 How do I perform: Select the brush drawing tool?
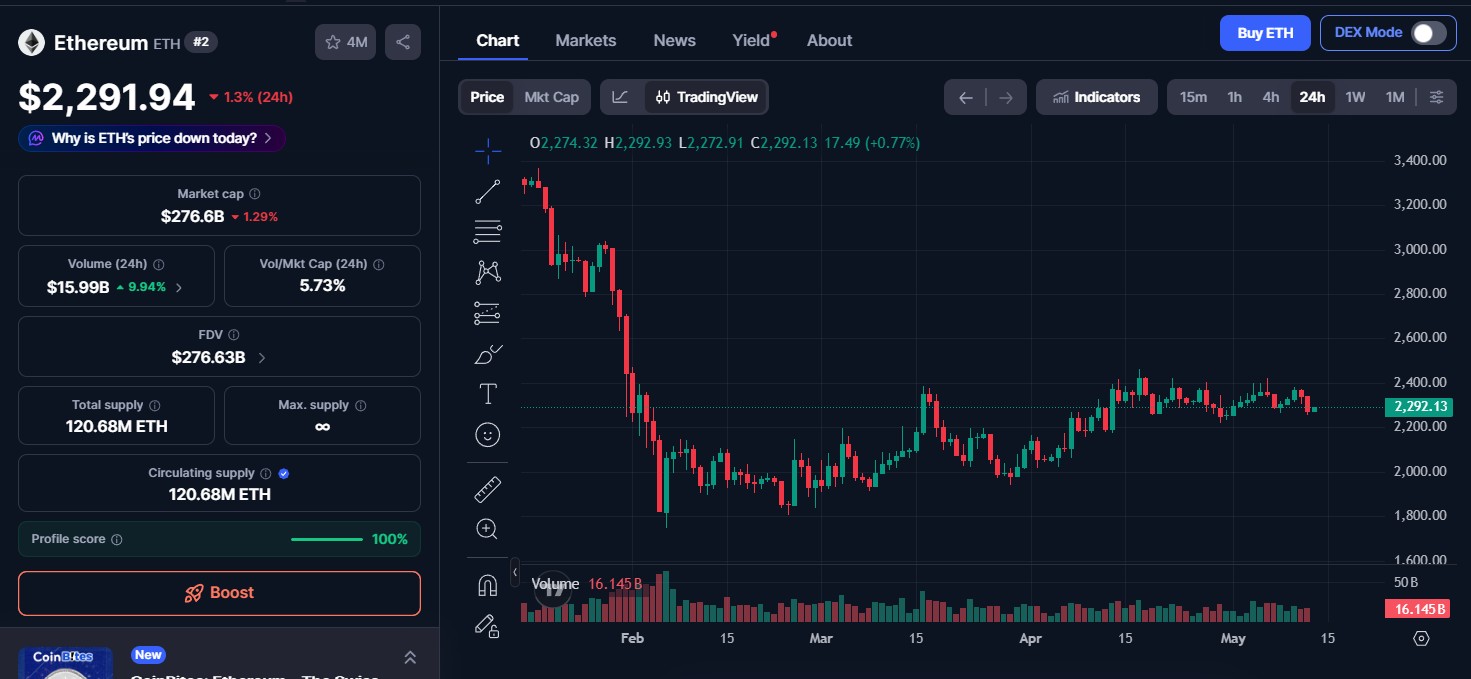[x=488, y=354]
